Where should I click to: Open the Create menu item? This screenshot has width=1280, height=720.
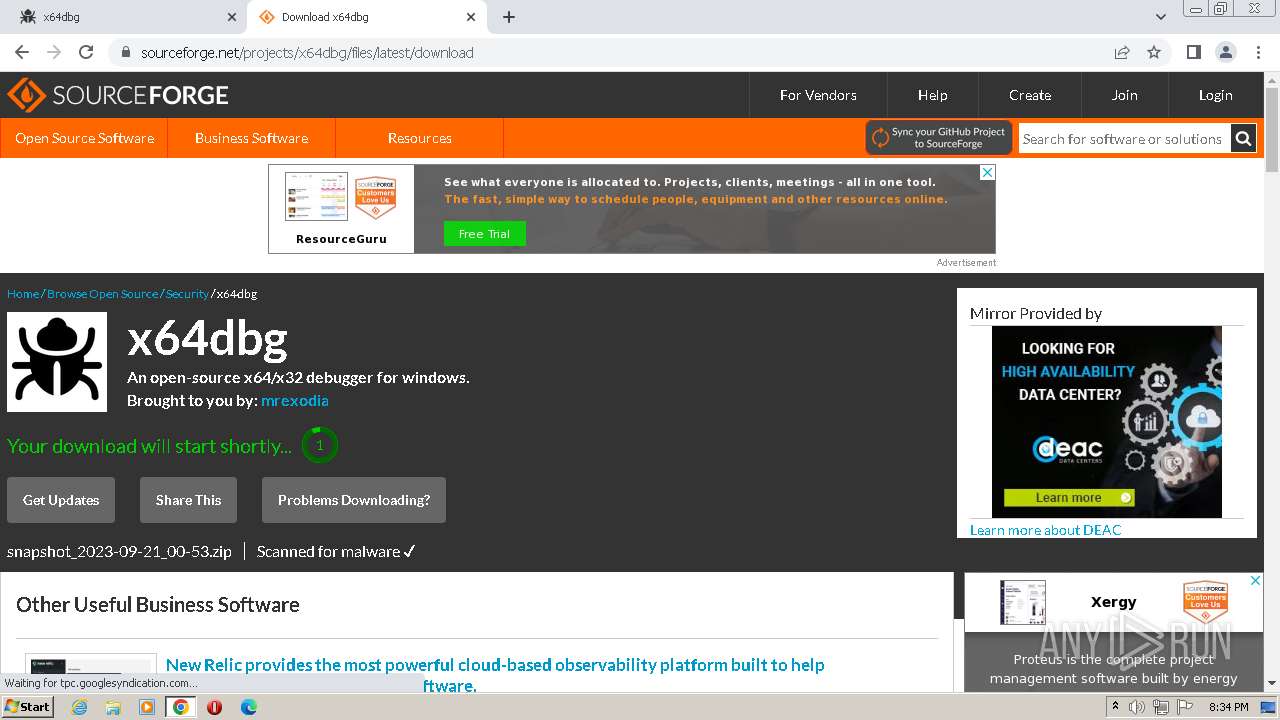1030,95
